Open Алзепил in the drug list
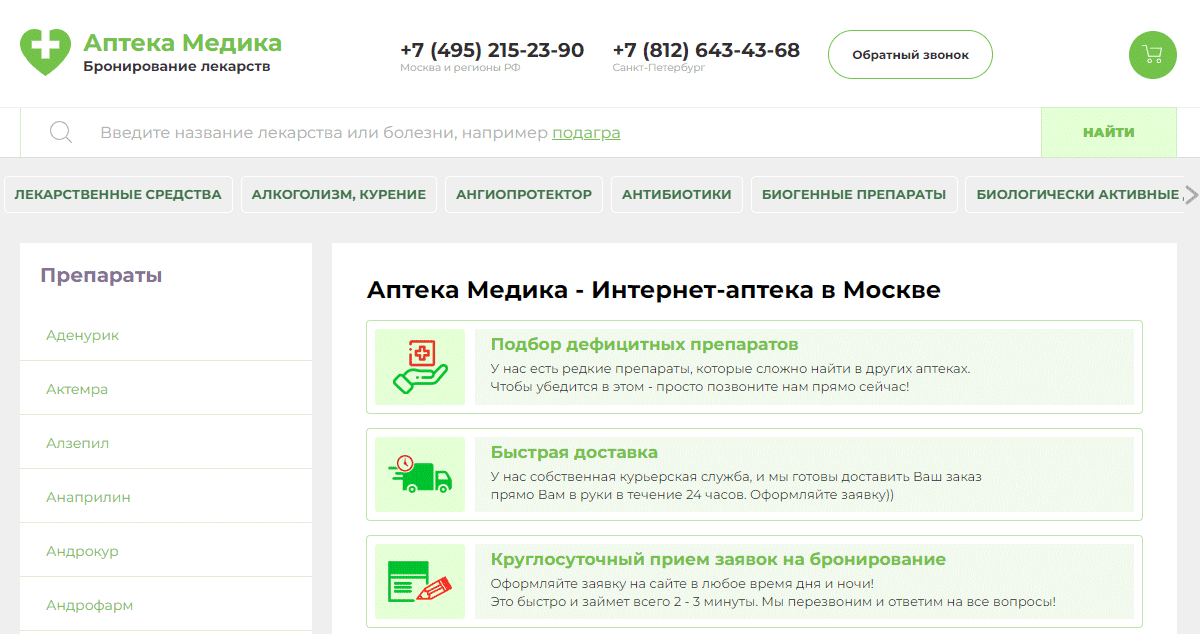This screenshot has width=1200, height=634. click(78, 443)
